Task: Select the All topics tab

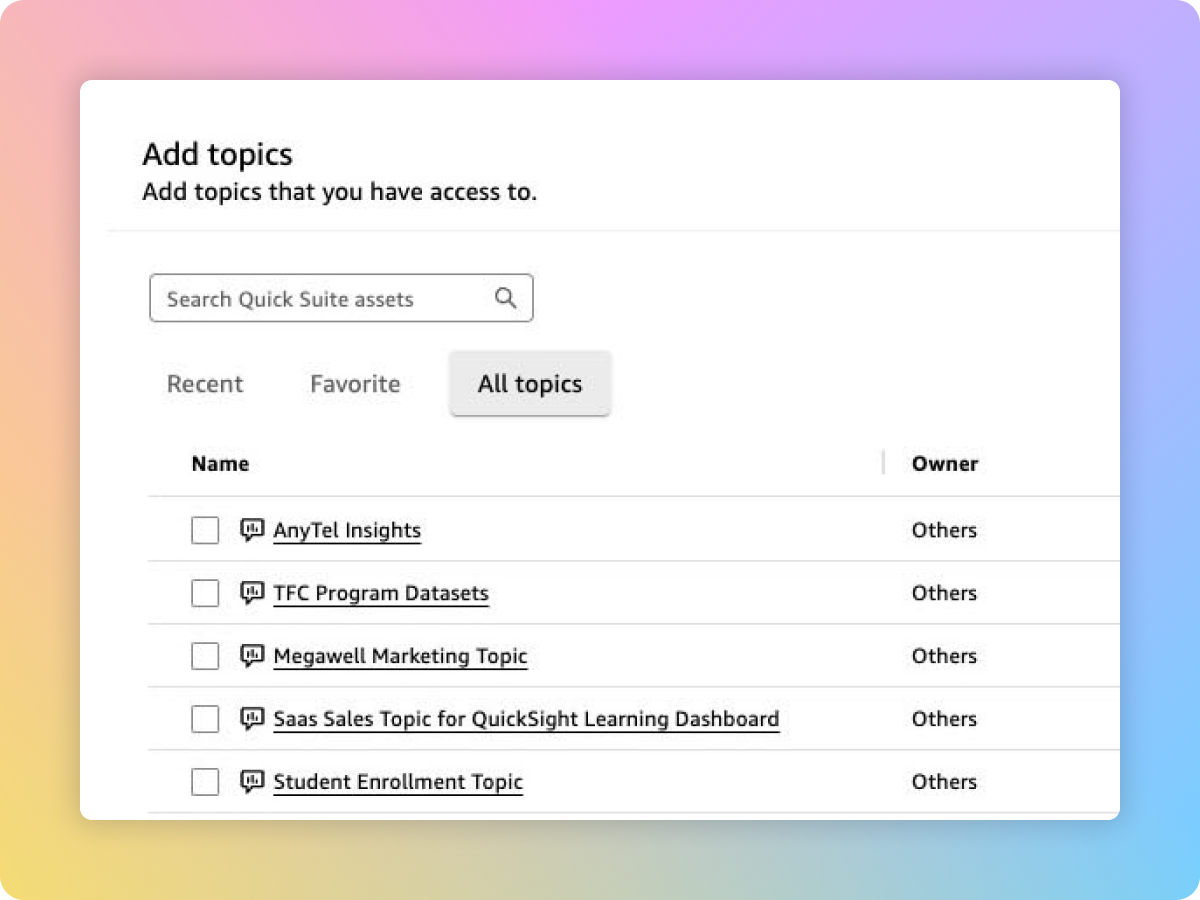Action: click(530, 384)
